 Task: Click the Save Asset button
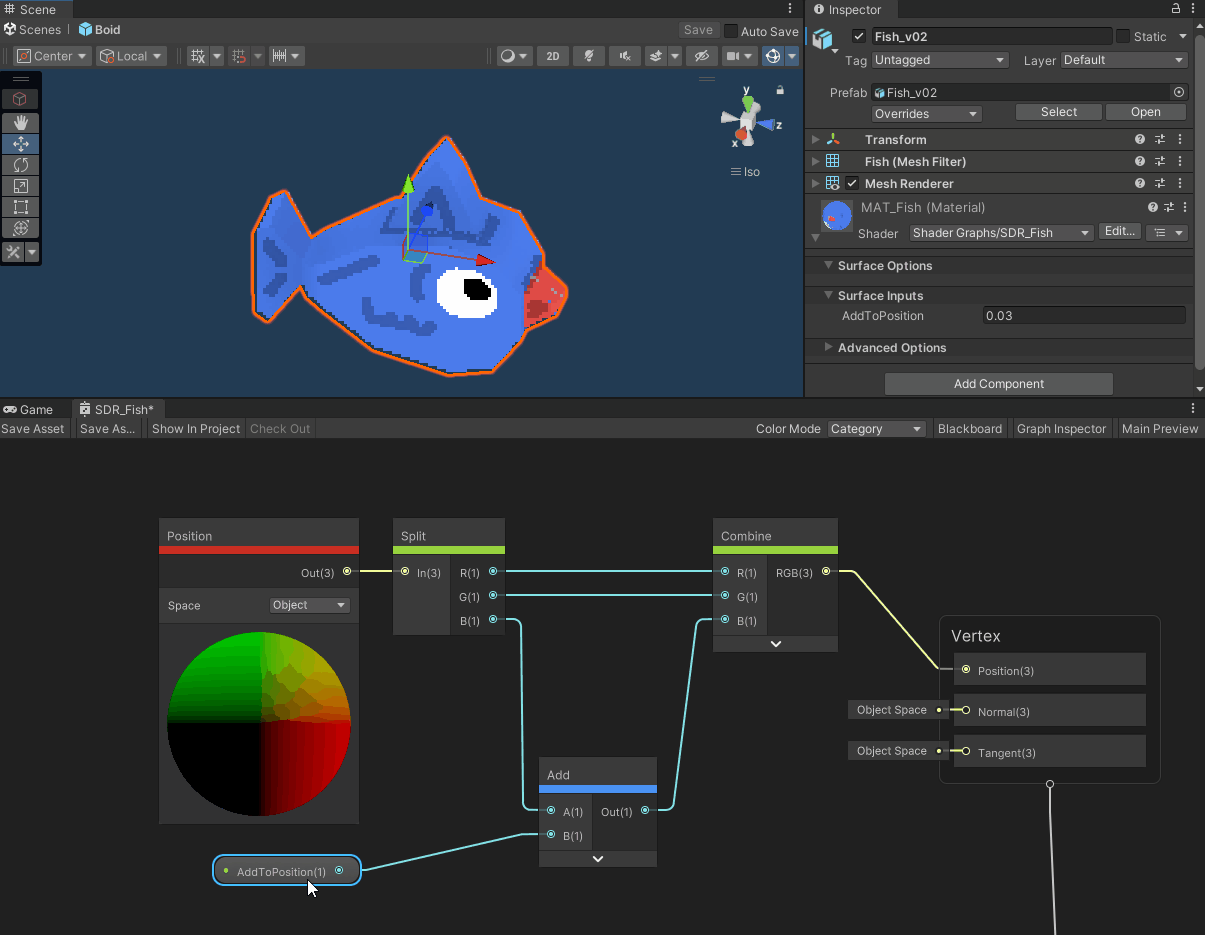[33, 428]
